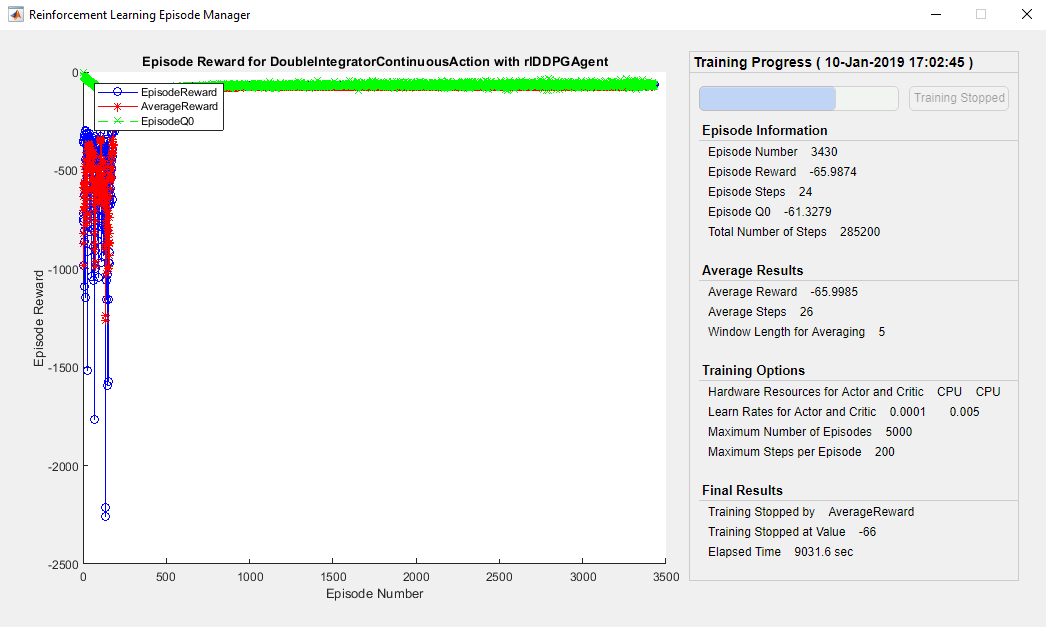
Task: Click the Maximum Steps per Episode value 200
Action: tap(885, 452)
